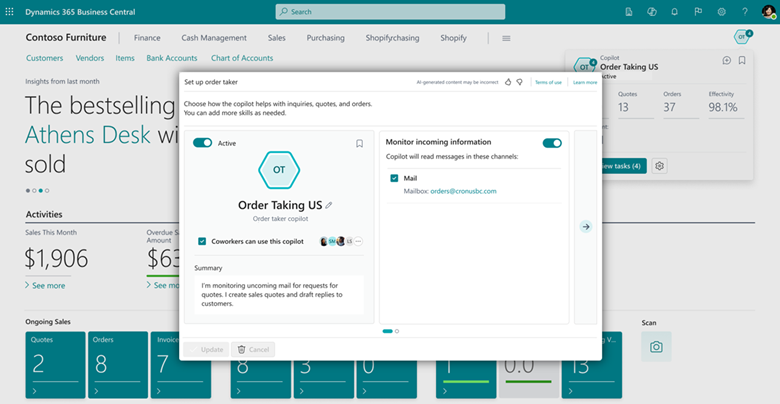Click bookmark icon beside Active toggle

click(x=359, y=143)
